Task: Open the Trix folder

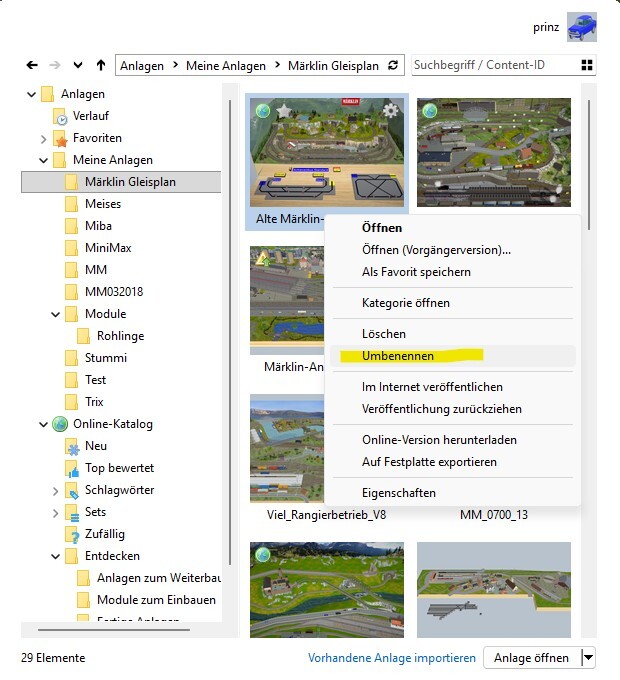Action: 94,402
